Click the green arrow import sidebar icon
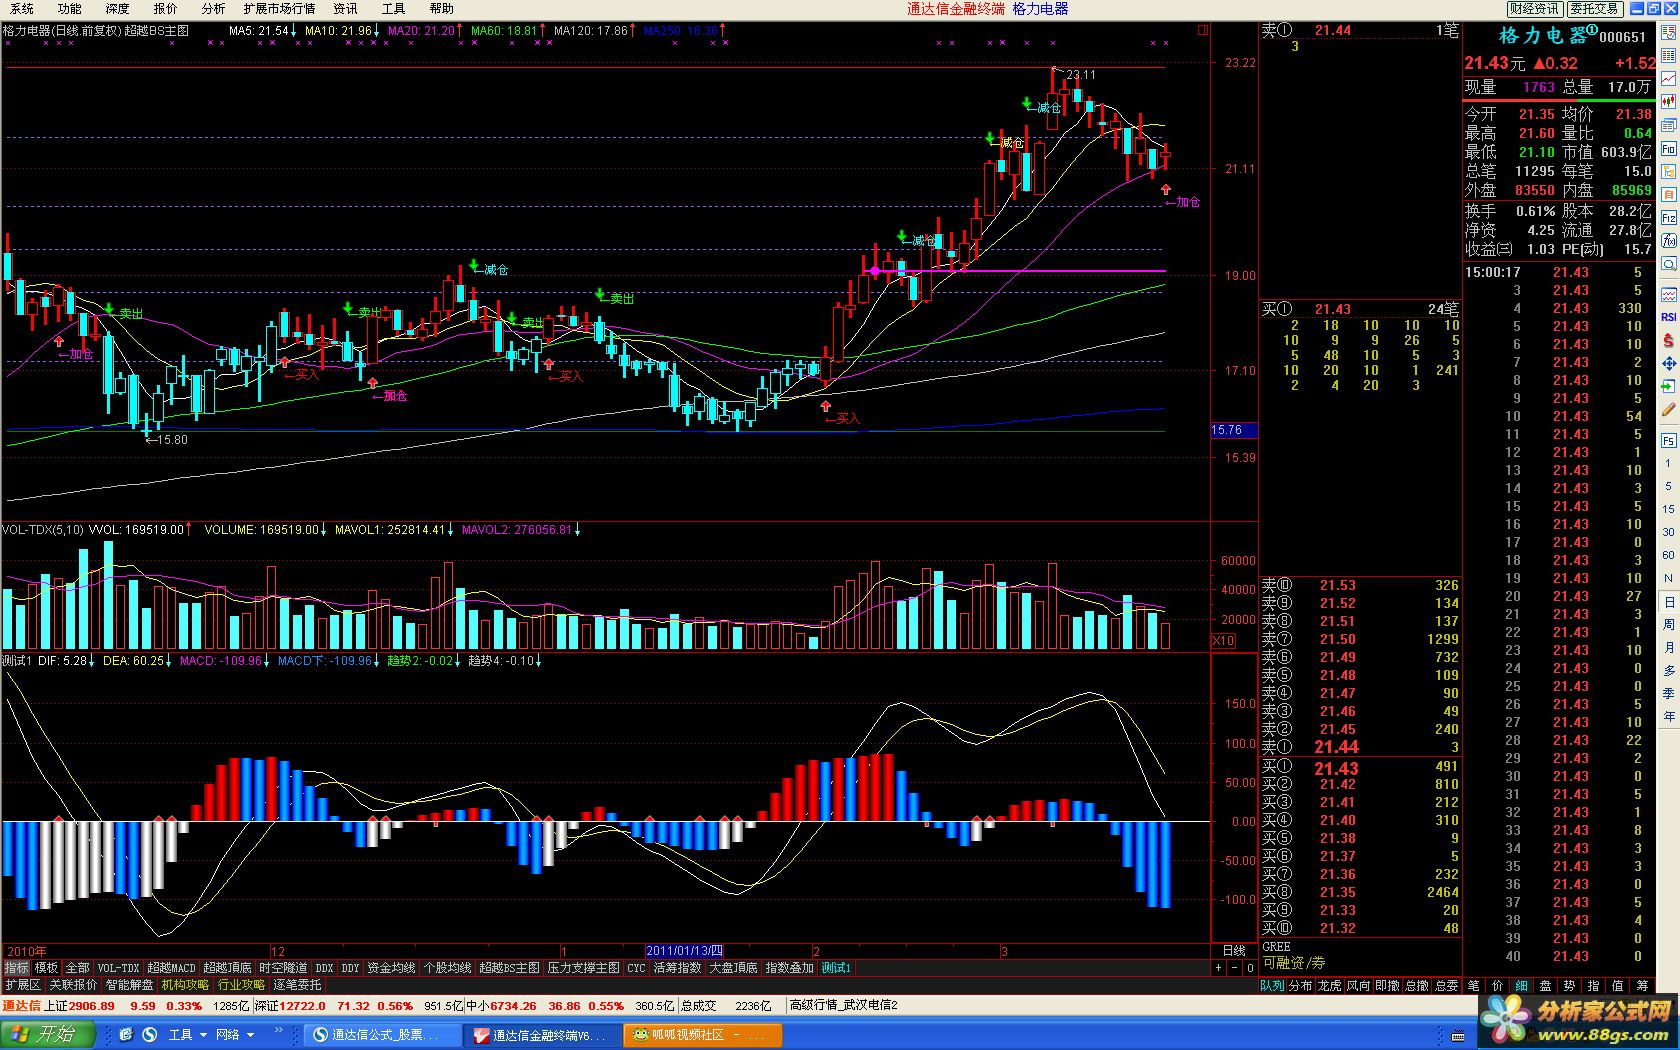This screenshot has width=1680, height=1050. [x=1668, y=387]
